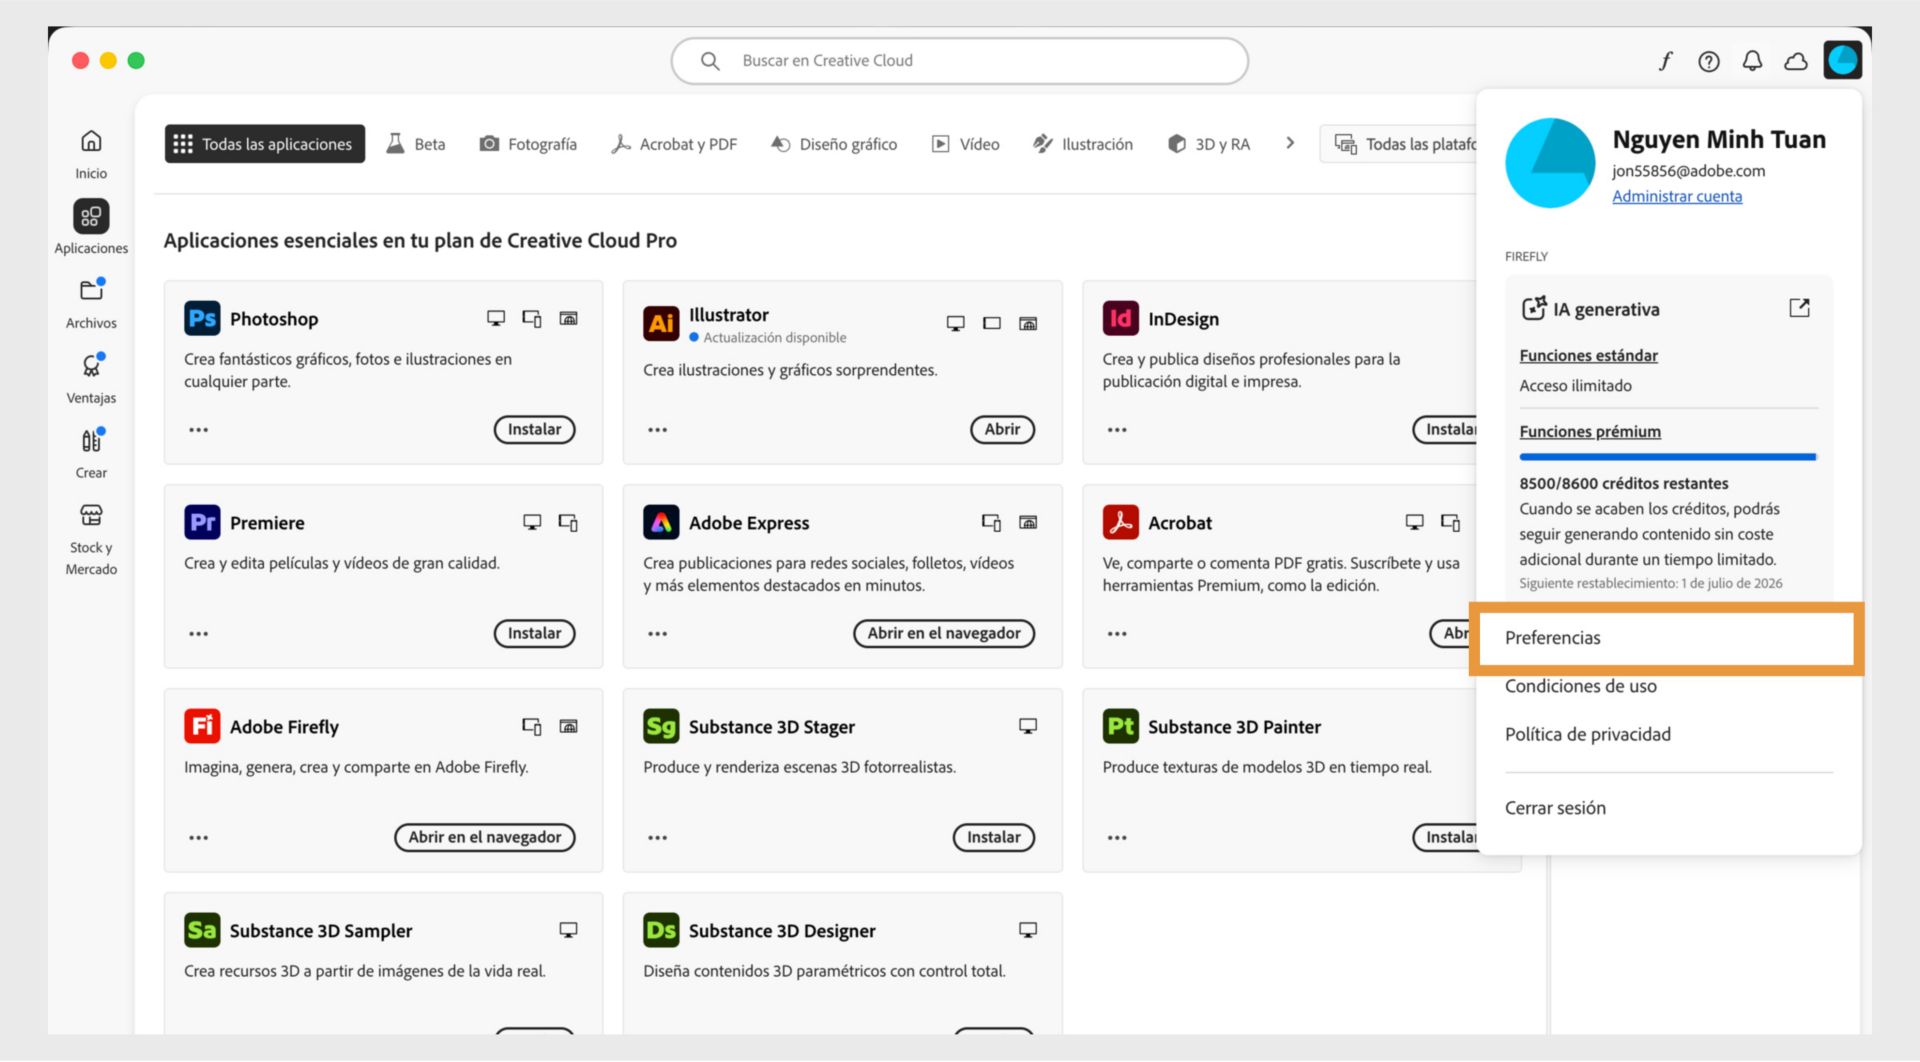The height and width of the screenshot is (1062, 1920).
Task: Open the help question mark icon
Action: (1709, 61)
